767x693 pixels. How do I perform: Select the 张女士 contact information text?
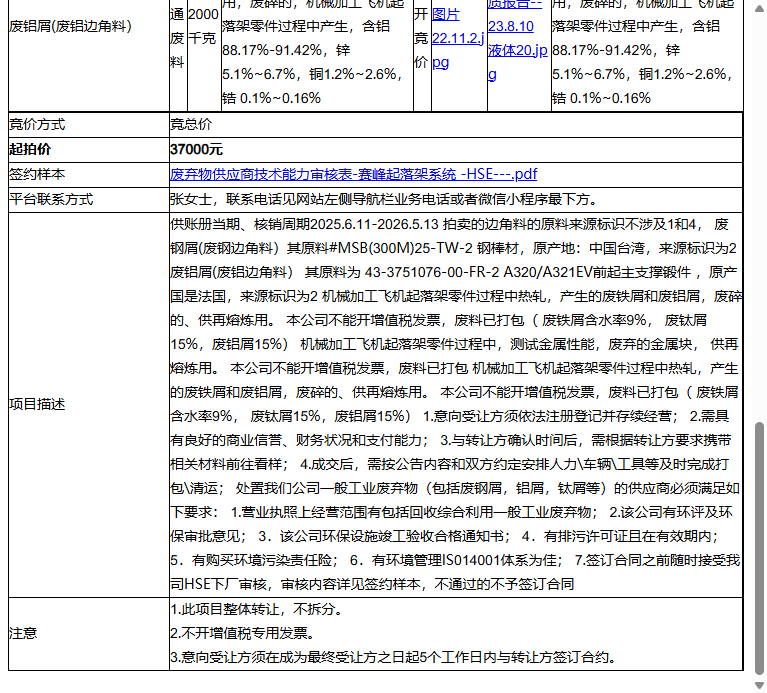point(384,200)
